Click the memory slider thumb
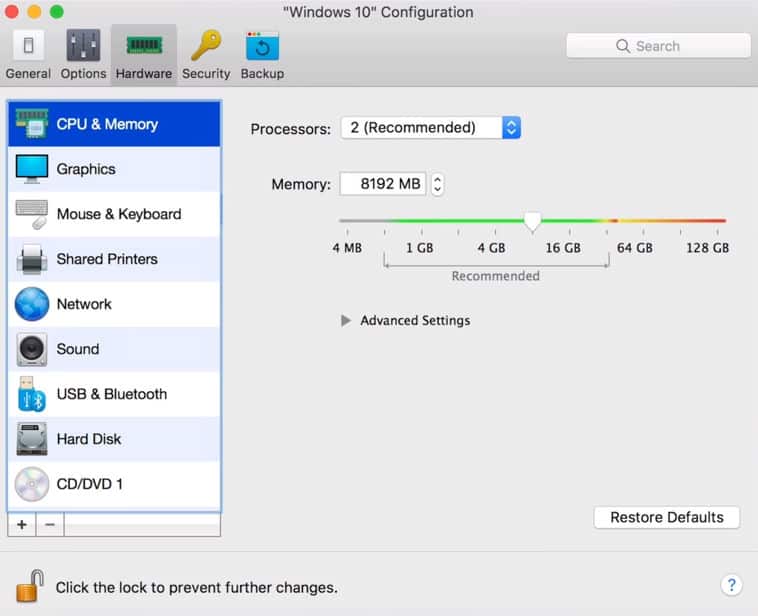Viewport: 758px width, 616px height. click(532, 222)
